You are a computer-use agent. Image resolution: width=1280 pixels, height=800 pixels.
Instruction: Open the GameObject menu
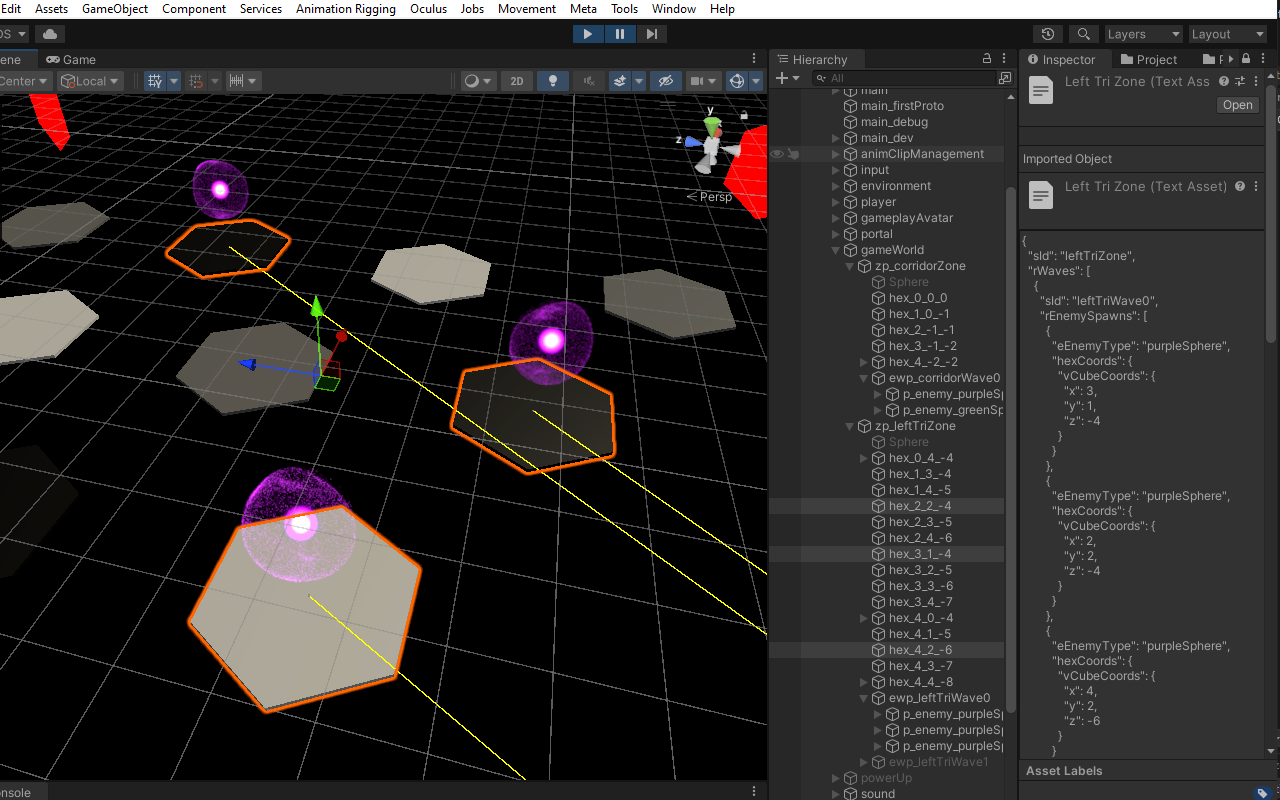(x=115, y=9)
